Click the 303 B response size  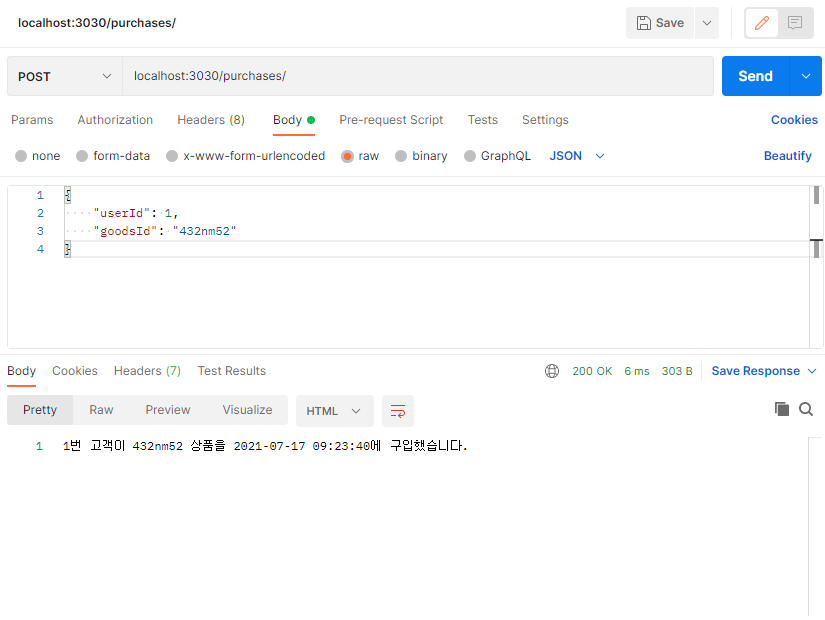(677, 371)
